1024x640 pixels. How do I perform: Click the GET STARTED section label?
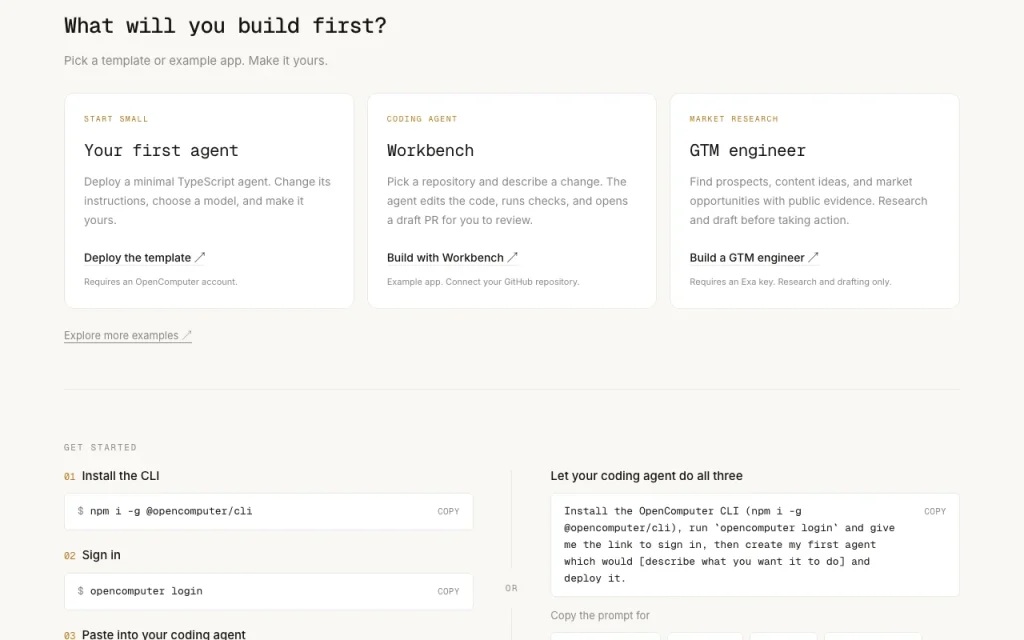click(101, 447)
